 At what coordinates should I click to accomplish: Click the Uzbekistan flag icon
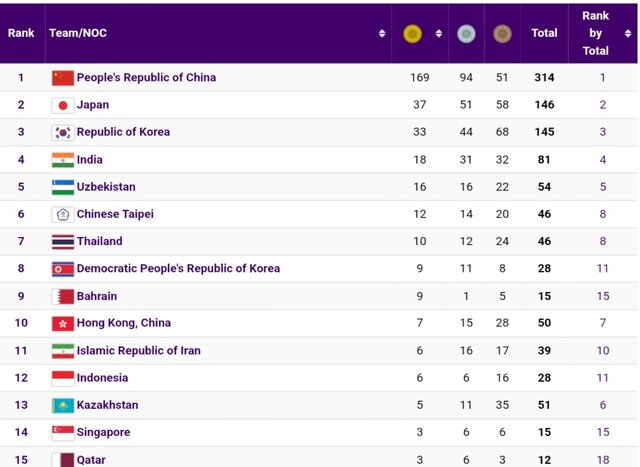[62, 187]
